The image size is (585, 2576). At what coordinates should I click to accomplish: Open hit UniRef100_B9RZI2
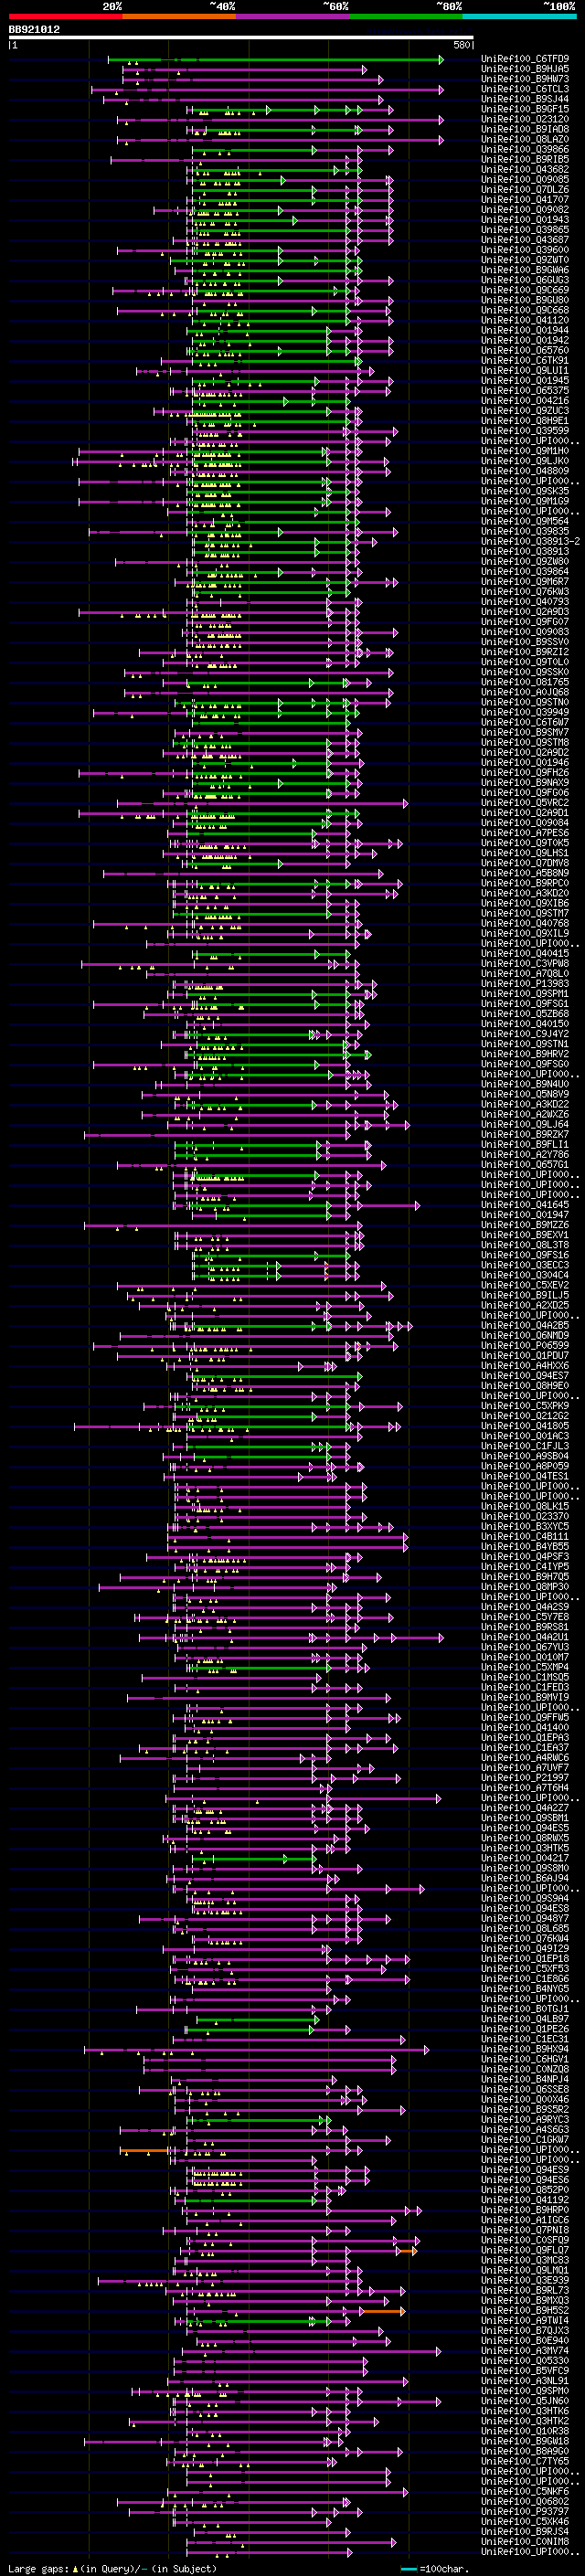coord(525,652)
